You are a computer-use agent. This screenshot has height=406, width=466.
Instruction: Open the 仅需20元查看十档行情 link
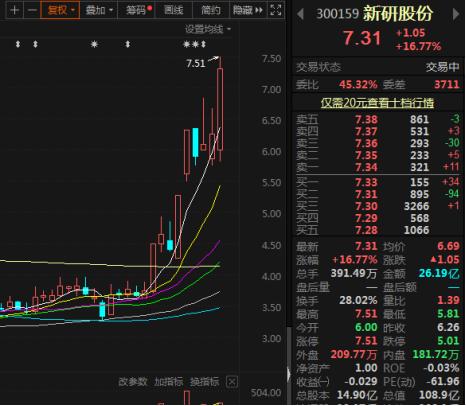pos(377,103)
